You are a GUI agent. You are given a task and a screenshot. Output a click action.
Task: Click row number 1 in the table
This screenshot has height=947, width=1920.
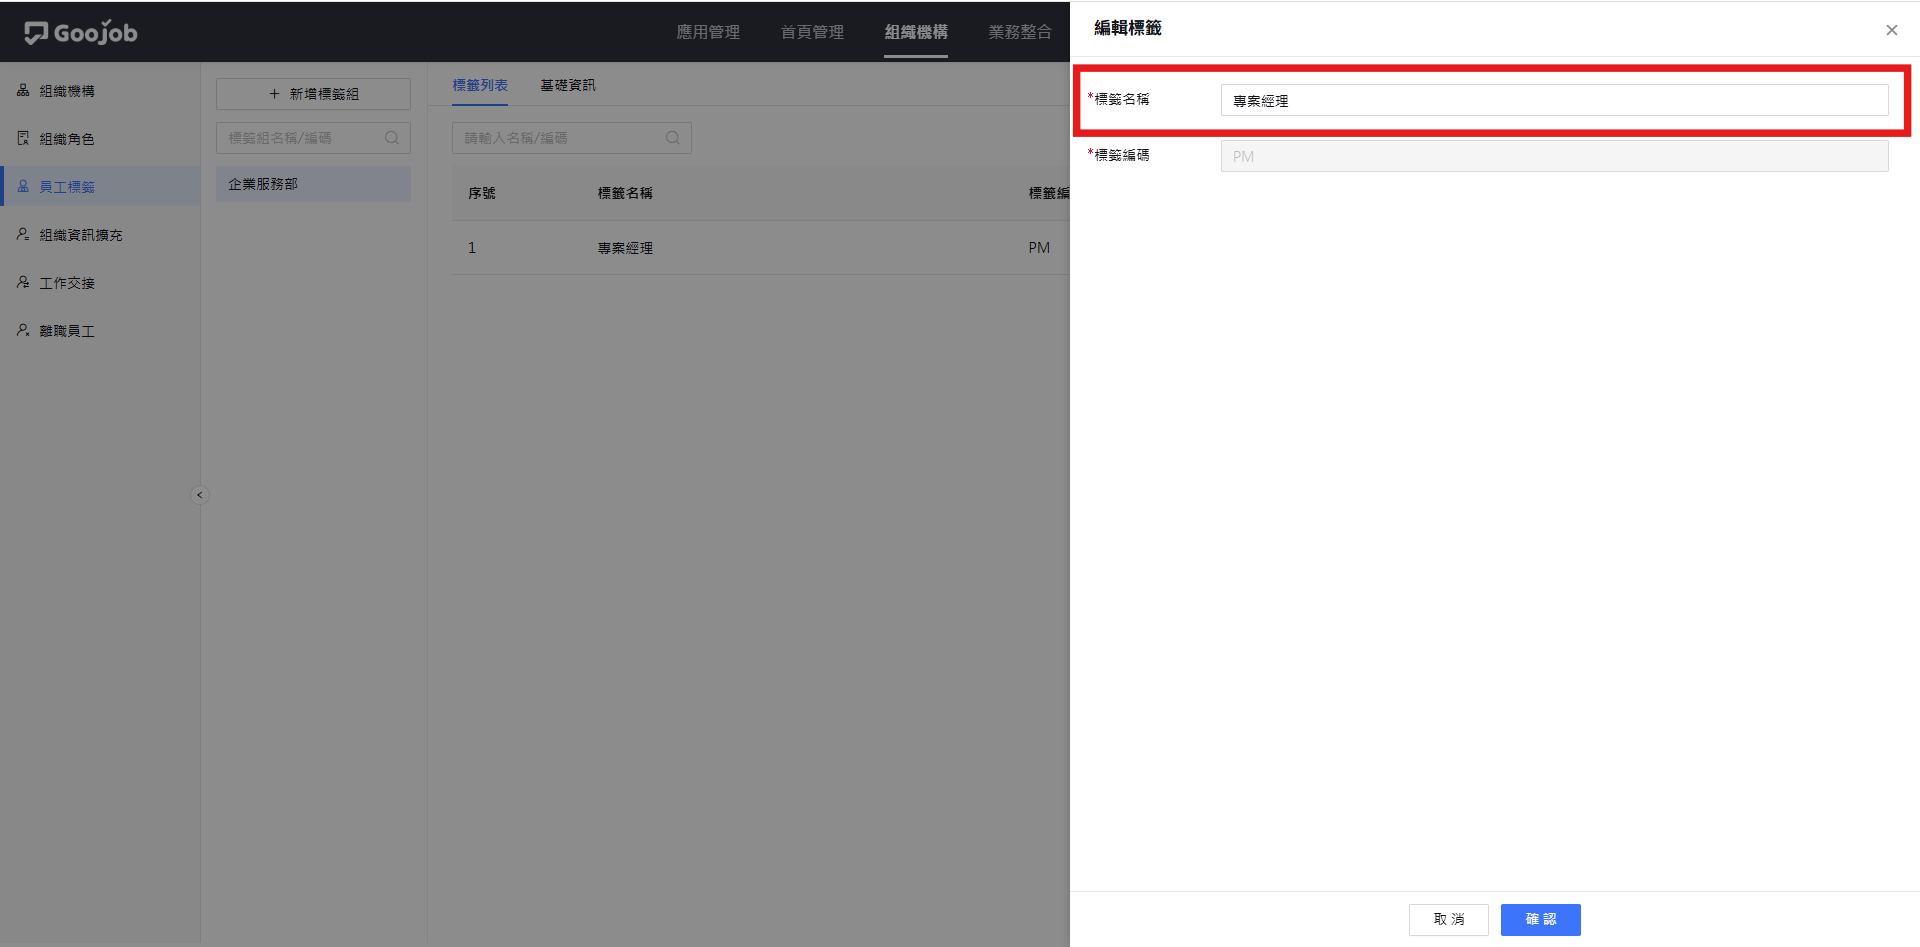(472, 248)
